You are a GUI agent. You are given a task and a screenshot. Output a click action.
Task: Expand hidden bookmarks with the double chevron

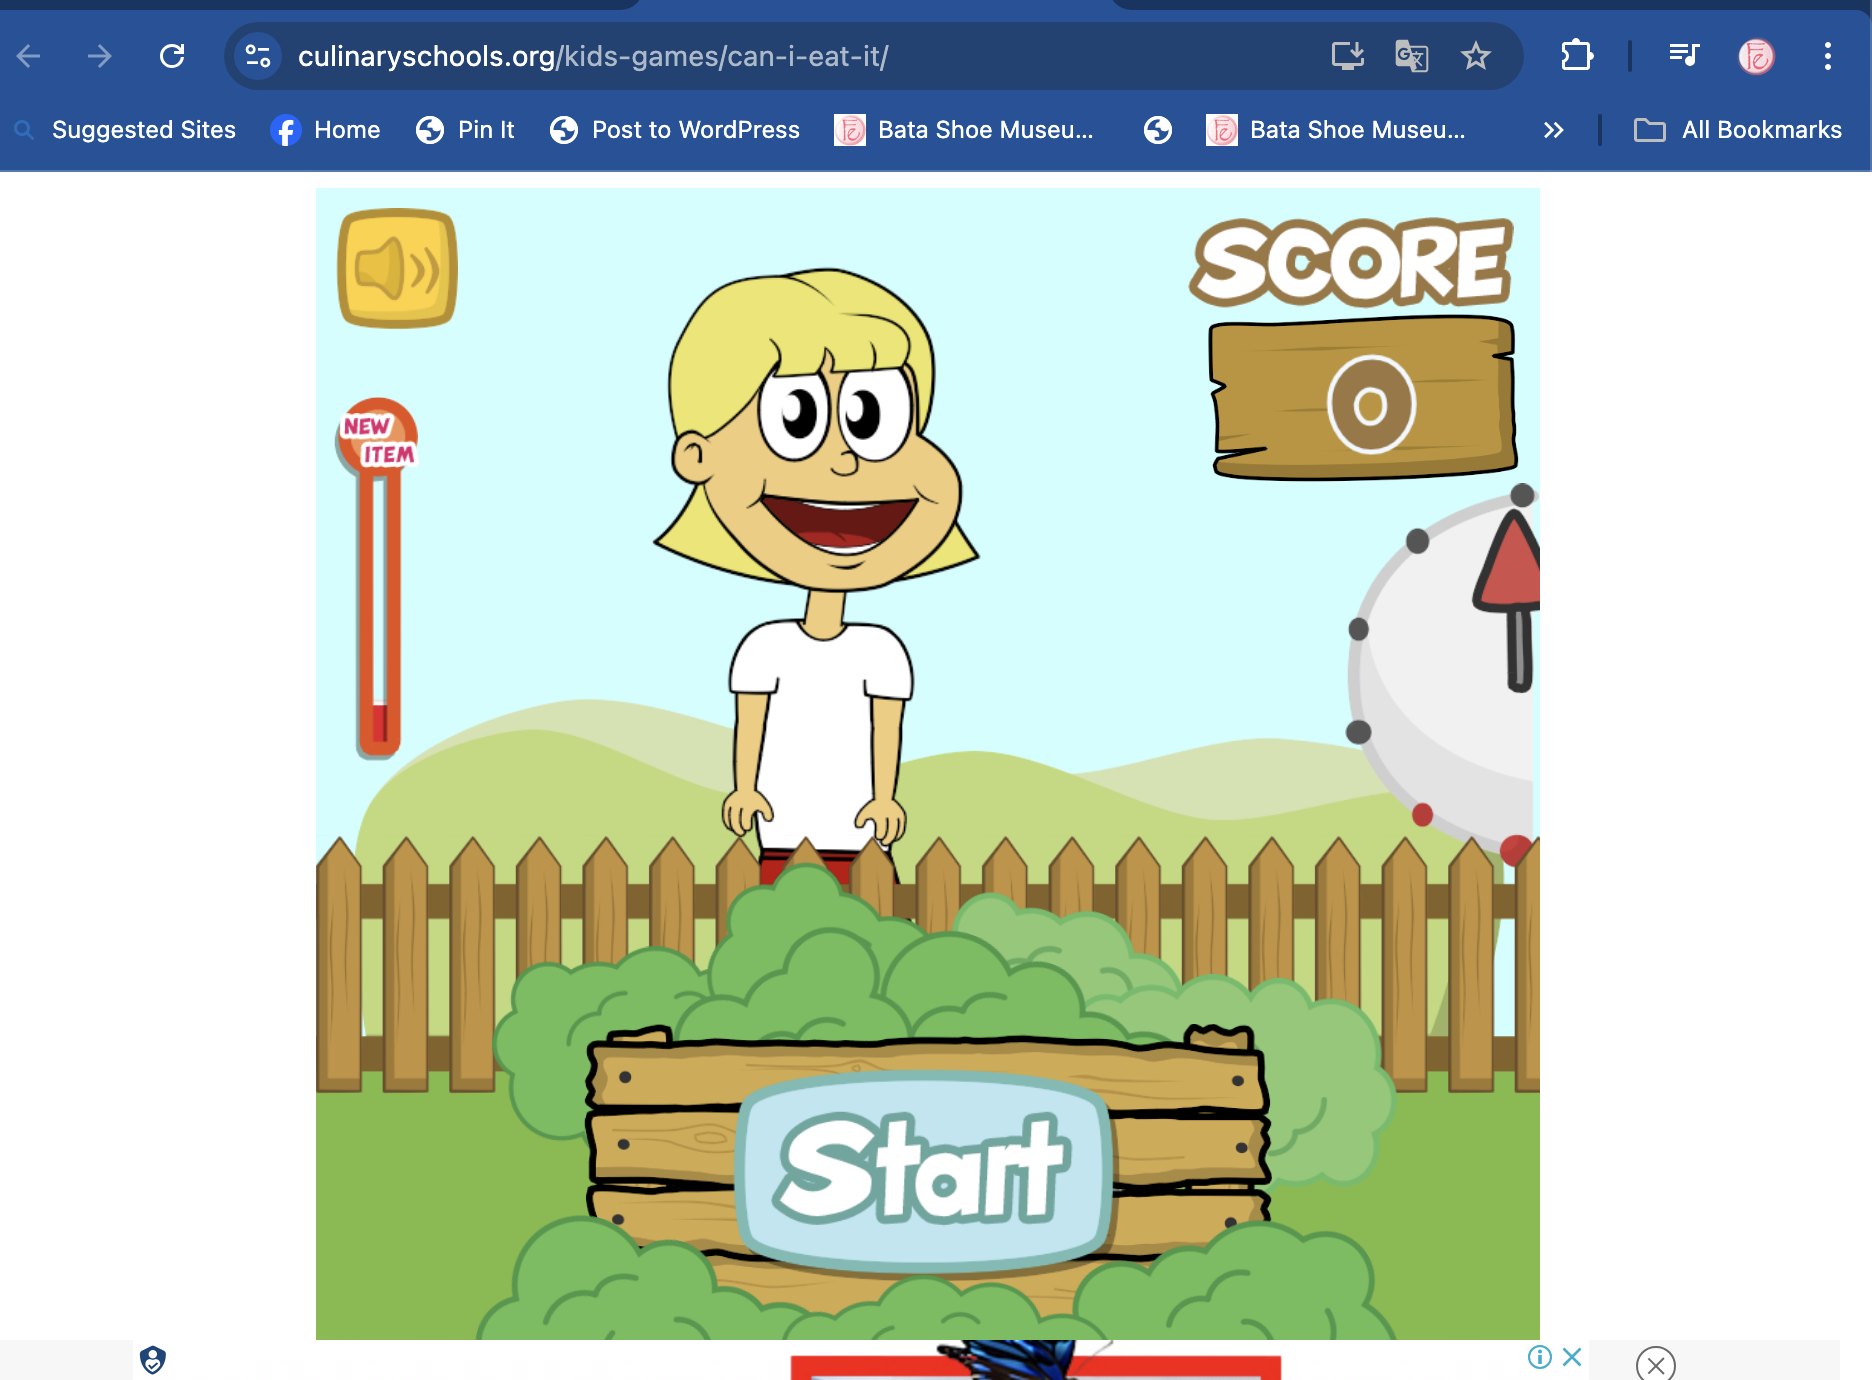click(x=1553, y=130)
